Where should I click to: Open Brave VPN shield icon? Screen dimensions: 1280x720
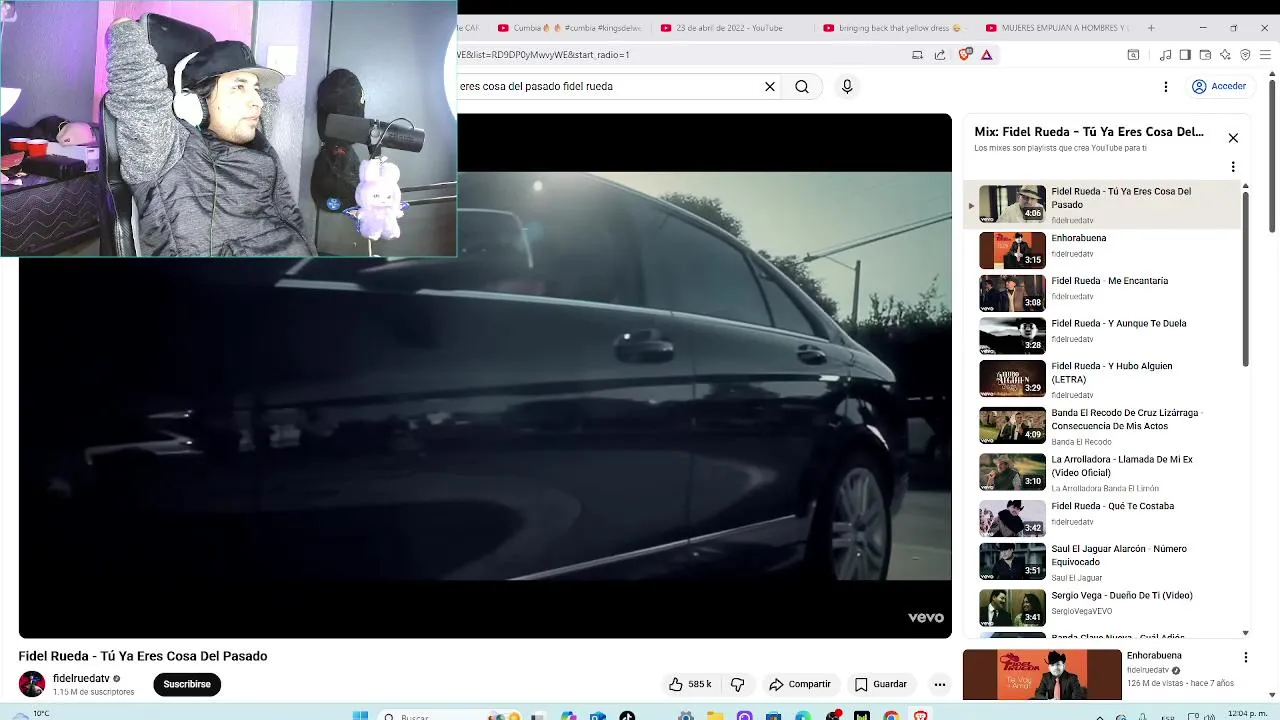point(1245,55)
